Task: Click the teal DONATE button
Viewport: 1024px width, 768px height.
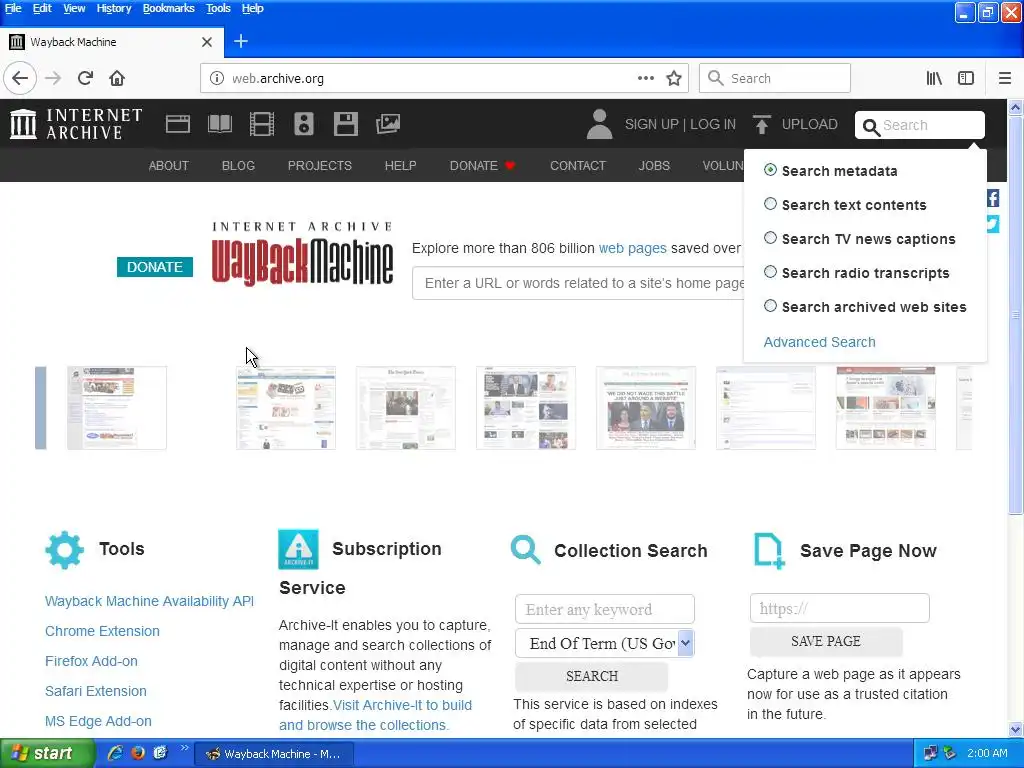Action: tap(155, 267)
